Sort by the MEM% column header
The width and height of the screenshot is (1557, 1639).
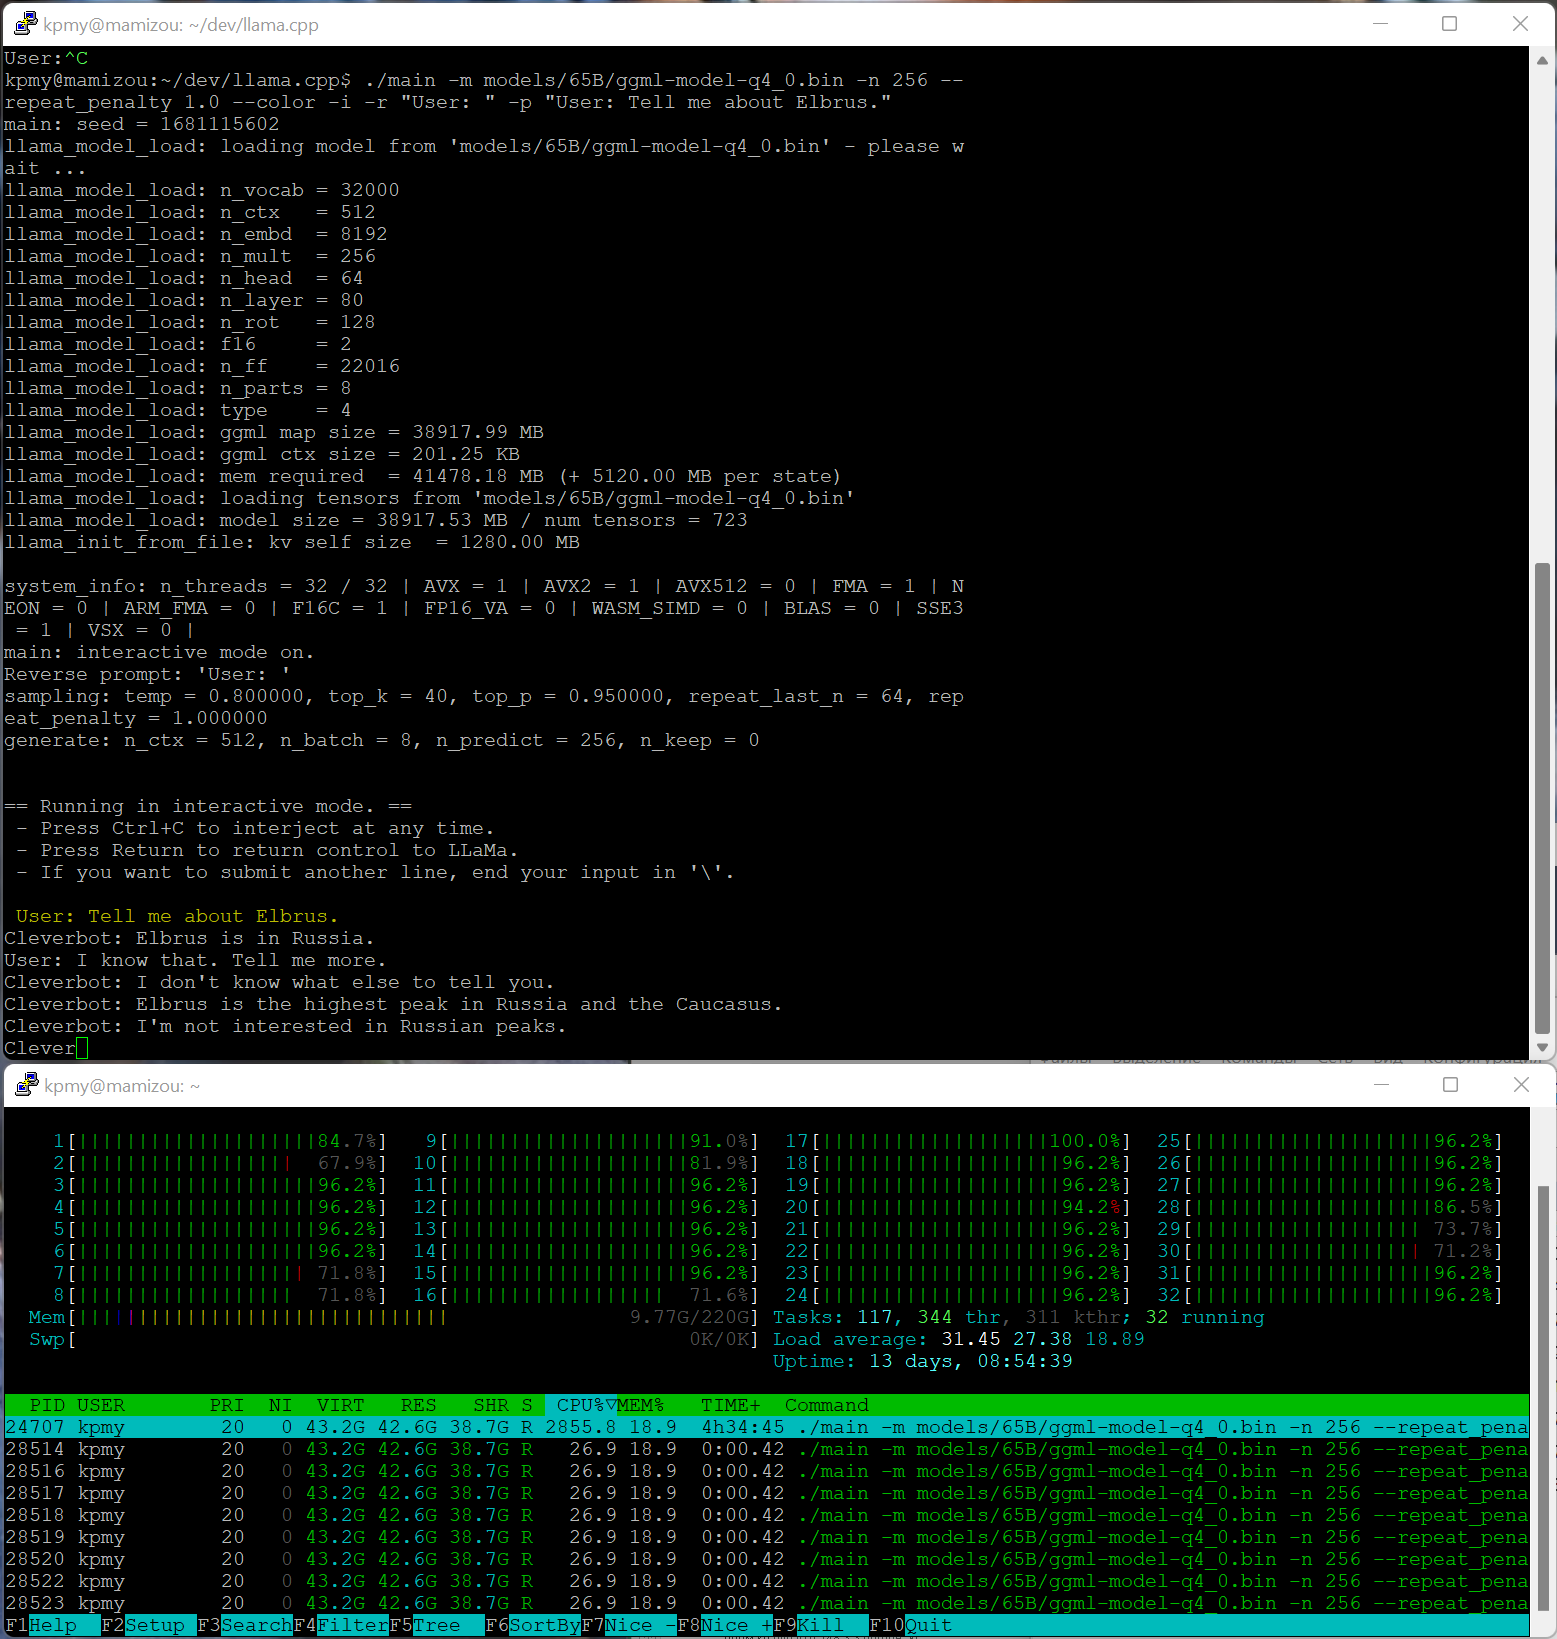click(640, 1405)
